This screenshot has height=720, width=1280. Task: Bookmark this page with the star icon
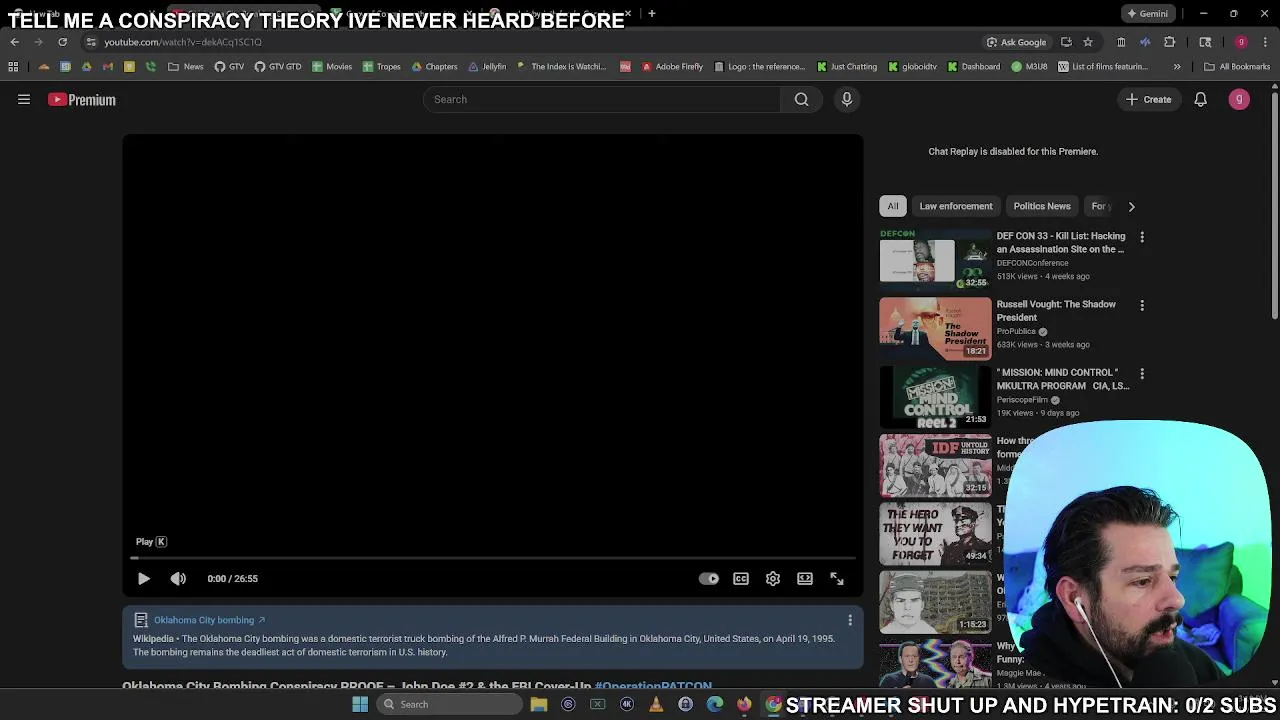1088,42
